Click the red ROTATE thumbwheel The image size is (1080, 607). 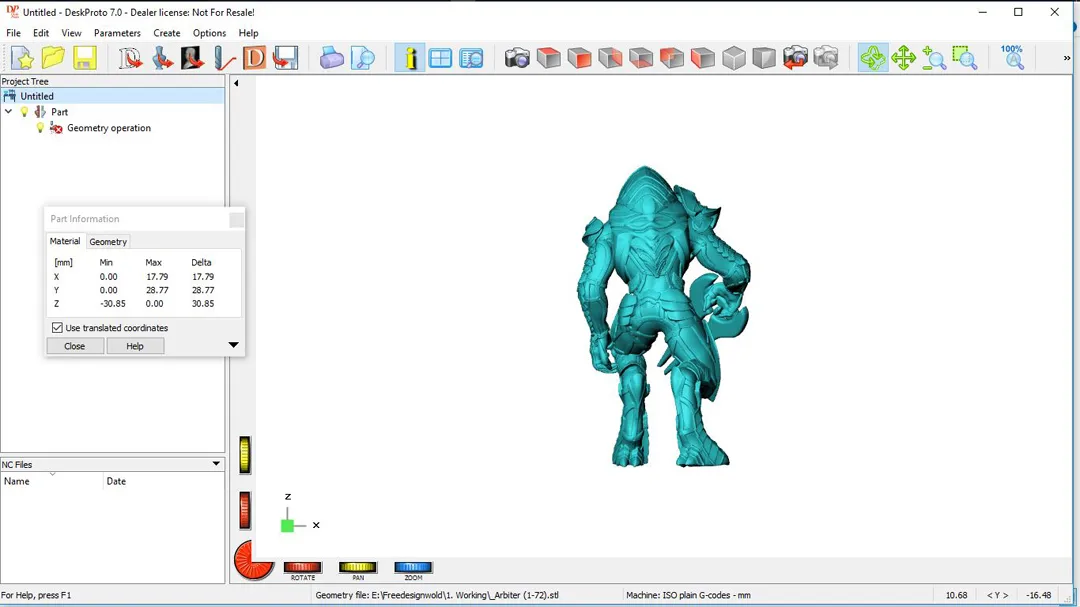click(x=302, y=567)
